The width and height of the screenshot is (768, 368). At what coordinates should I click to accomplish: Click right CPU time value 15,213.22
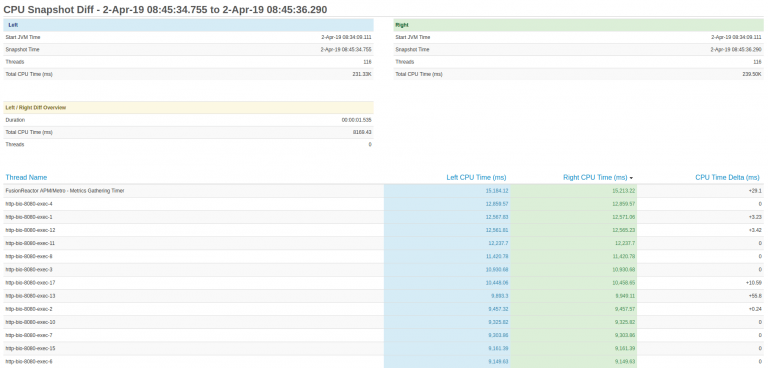point(624,191)
